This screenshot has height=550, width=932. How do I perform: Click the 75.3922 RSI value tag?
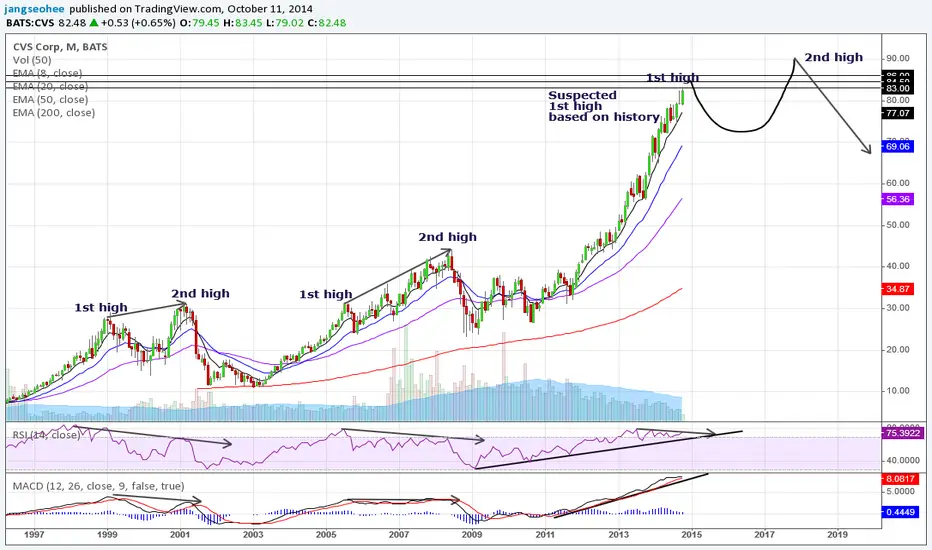coord(902,433)
